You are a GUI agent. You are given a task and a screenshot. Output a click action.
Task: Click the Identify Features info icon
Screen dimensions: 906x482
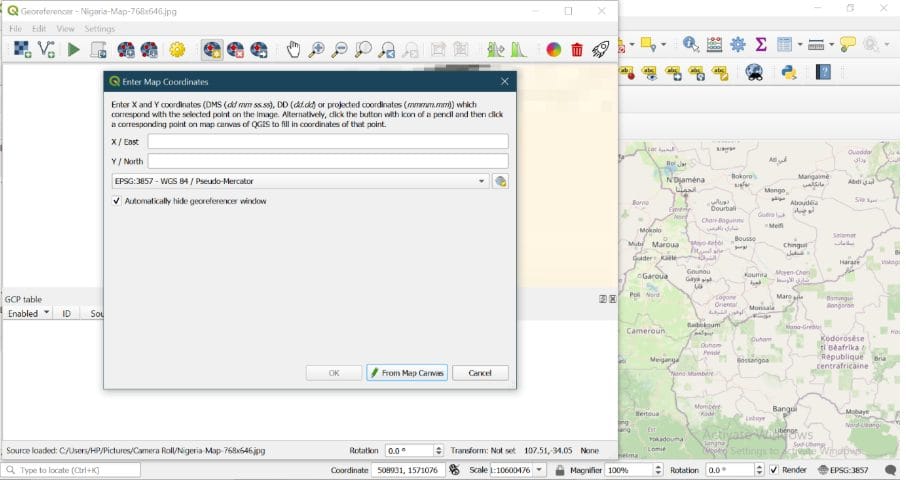click(691, 45)
